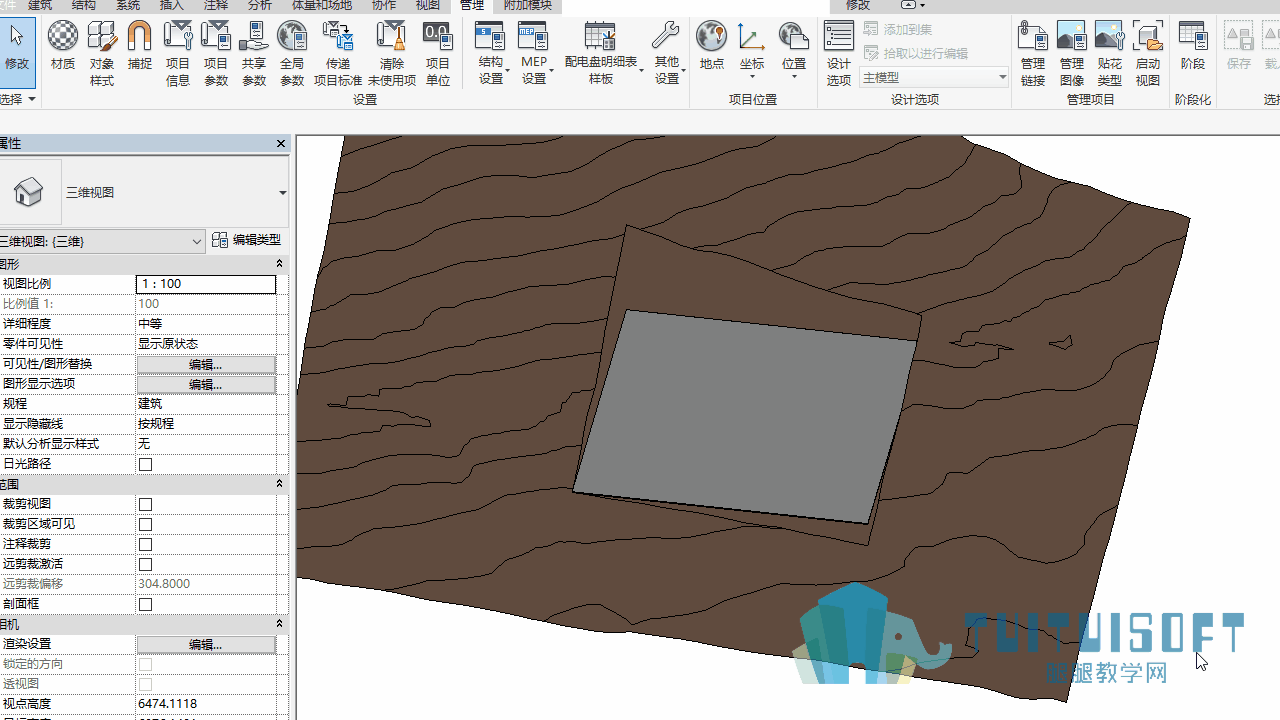Viewport: 1280px width, 720px height.
Task: Open 全局参数 (Global Parameters)
Action: (292, 54)
